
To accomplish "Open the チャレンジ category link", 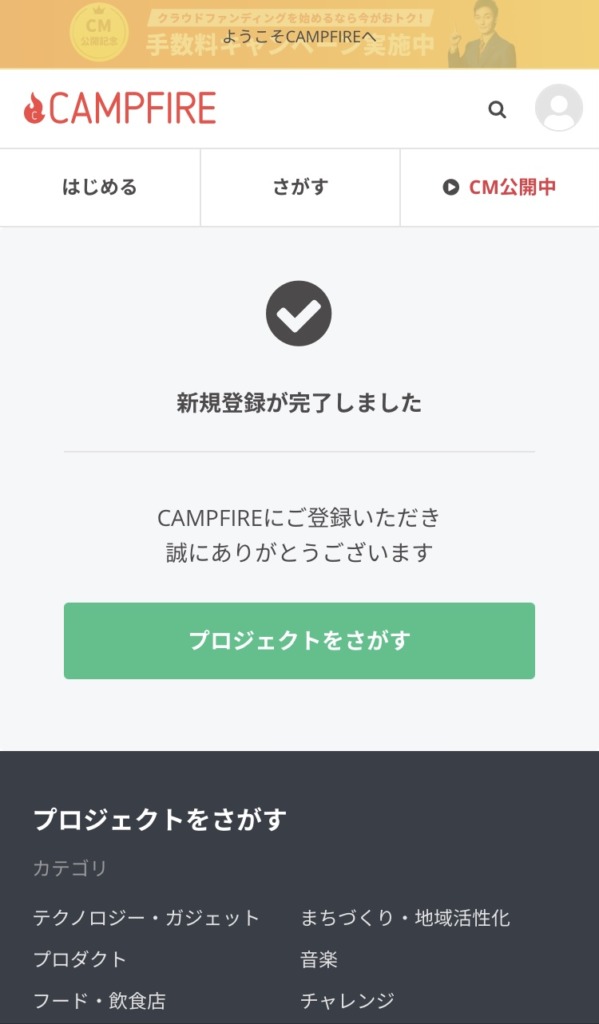I will point(348,1000).
